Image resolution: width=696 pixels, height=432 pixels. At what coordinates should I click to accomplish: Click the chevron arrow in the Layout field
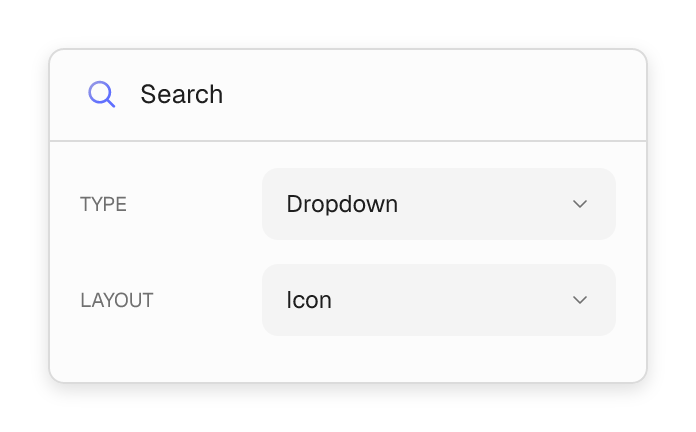click(580, 300)
